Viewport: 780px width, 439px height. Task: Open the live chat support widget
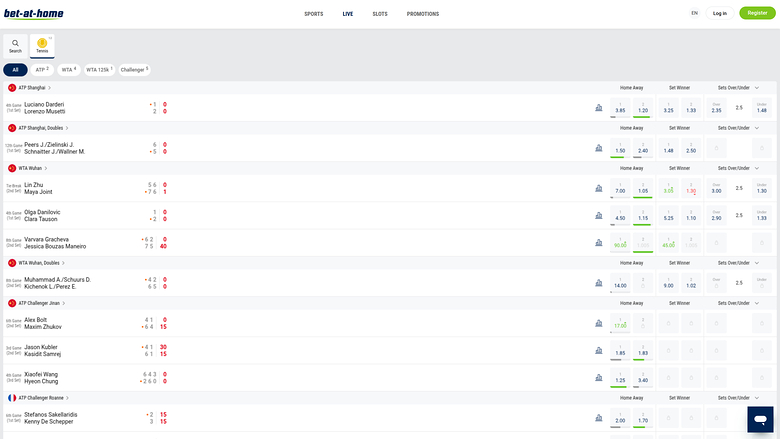point(760,419)
